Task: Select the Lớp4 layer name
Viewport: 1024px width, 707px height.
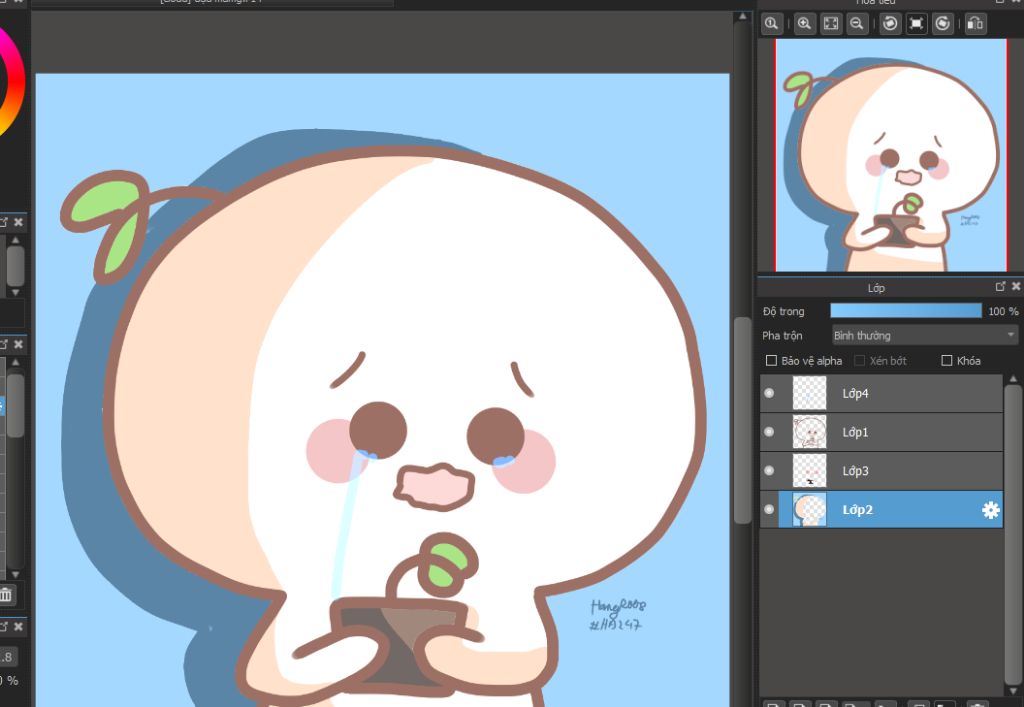Action: pos(856,393)
